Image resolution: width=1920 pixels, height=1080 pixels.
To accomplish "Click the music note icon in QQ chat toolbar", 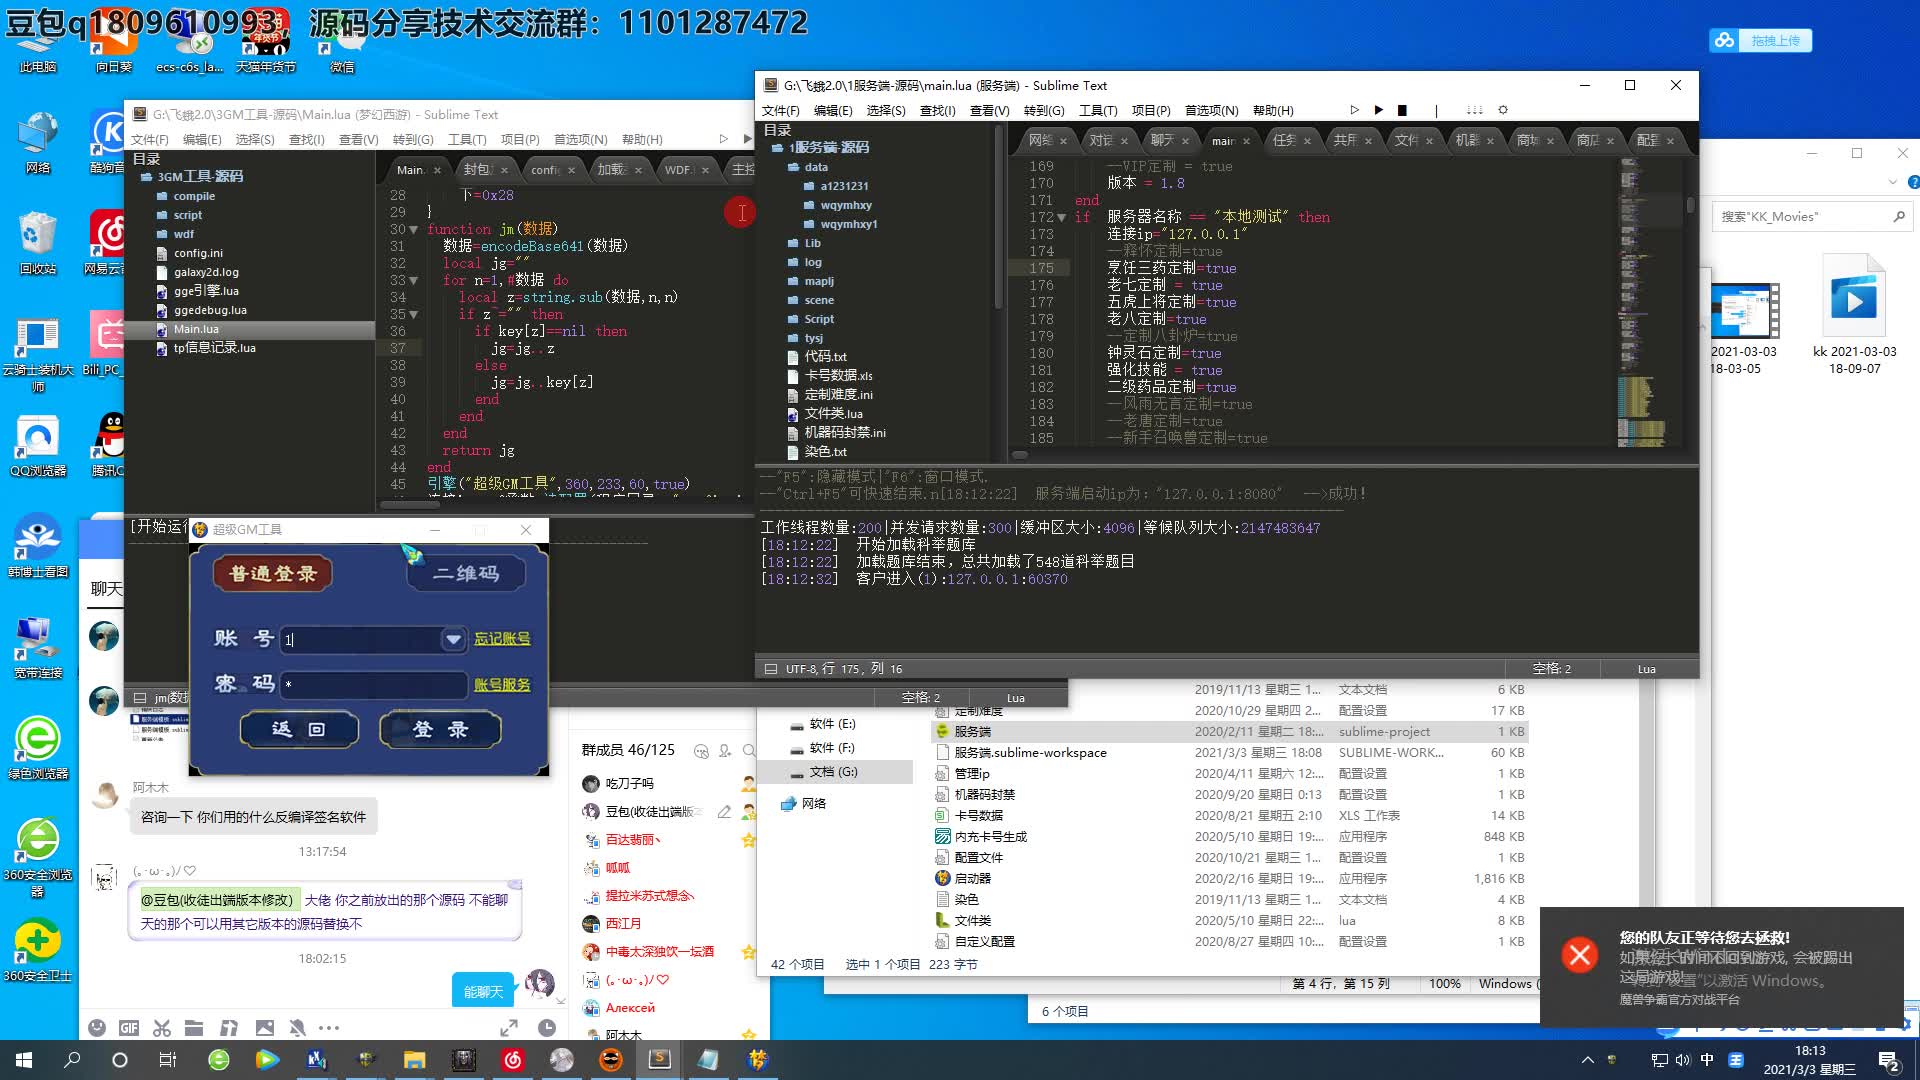I will pyautogui.click(x=229, y=1027).
